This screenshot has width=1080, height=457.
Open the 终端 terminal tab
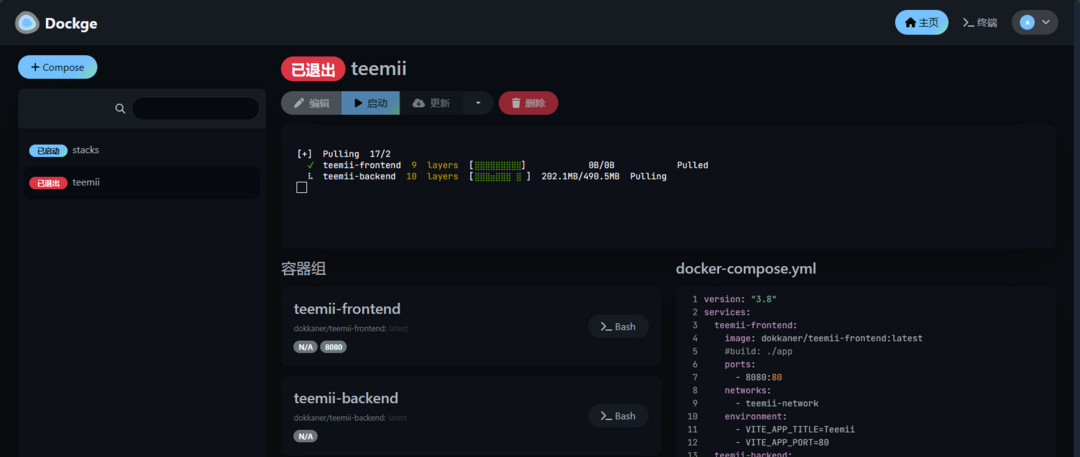tap(979, 23)
